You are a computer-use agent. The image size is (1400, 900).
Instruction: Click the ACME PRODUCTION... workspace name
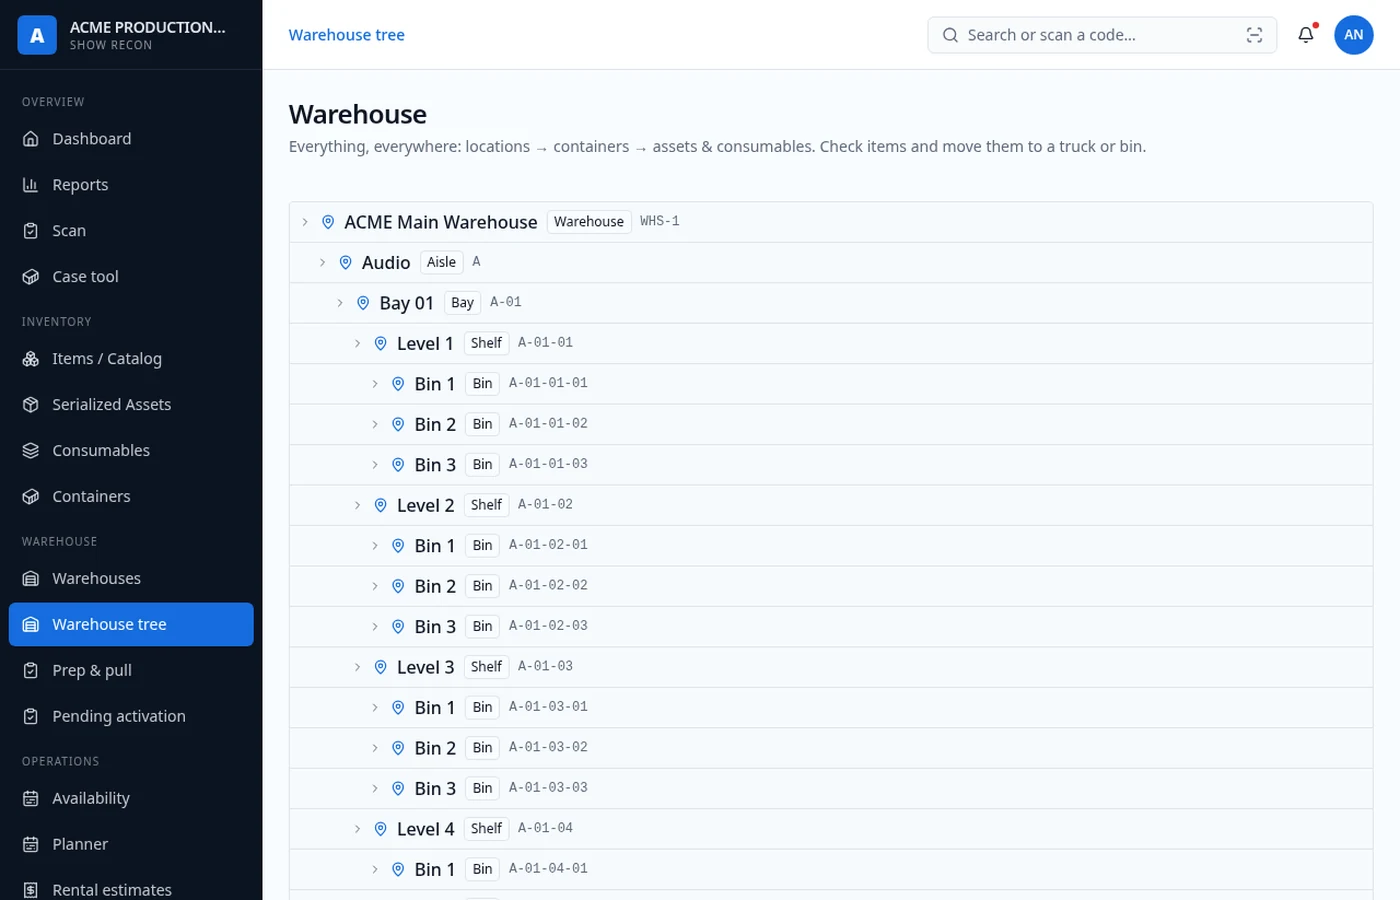tap(148, 27)
